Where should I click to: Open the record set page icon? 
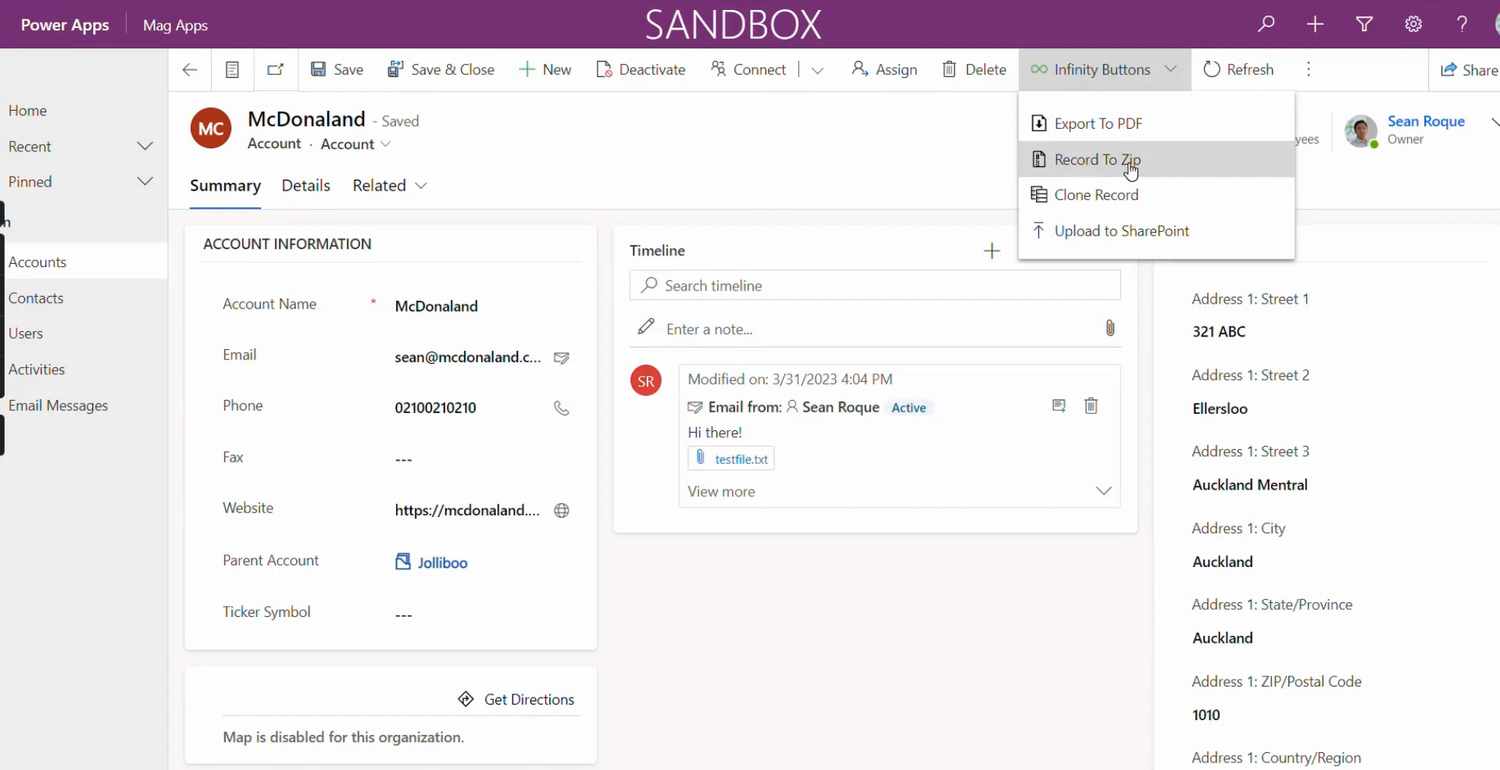pyautogui.click(x=232, y=70)
